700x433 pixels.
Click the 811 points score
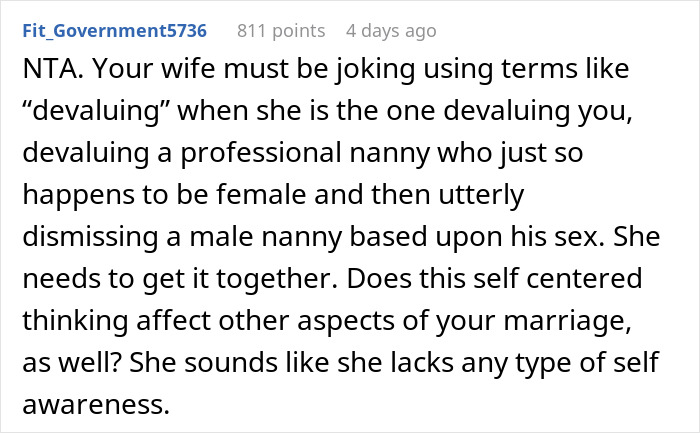point(279,31)
